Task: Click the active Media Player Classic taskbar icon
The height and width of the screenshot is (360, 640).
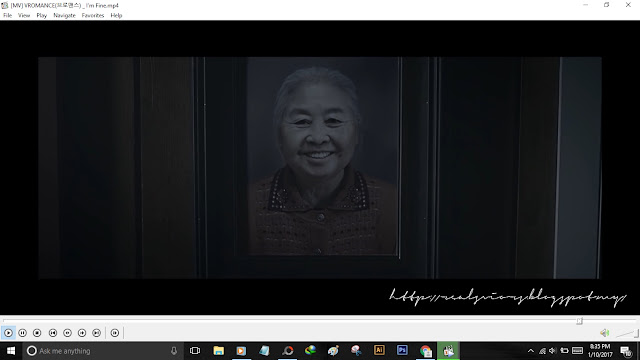Action: pos(448,351)
